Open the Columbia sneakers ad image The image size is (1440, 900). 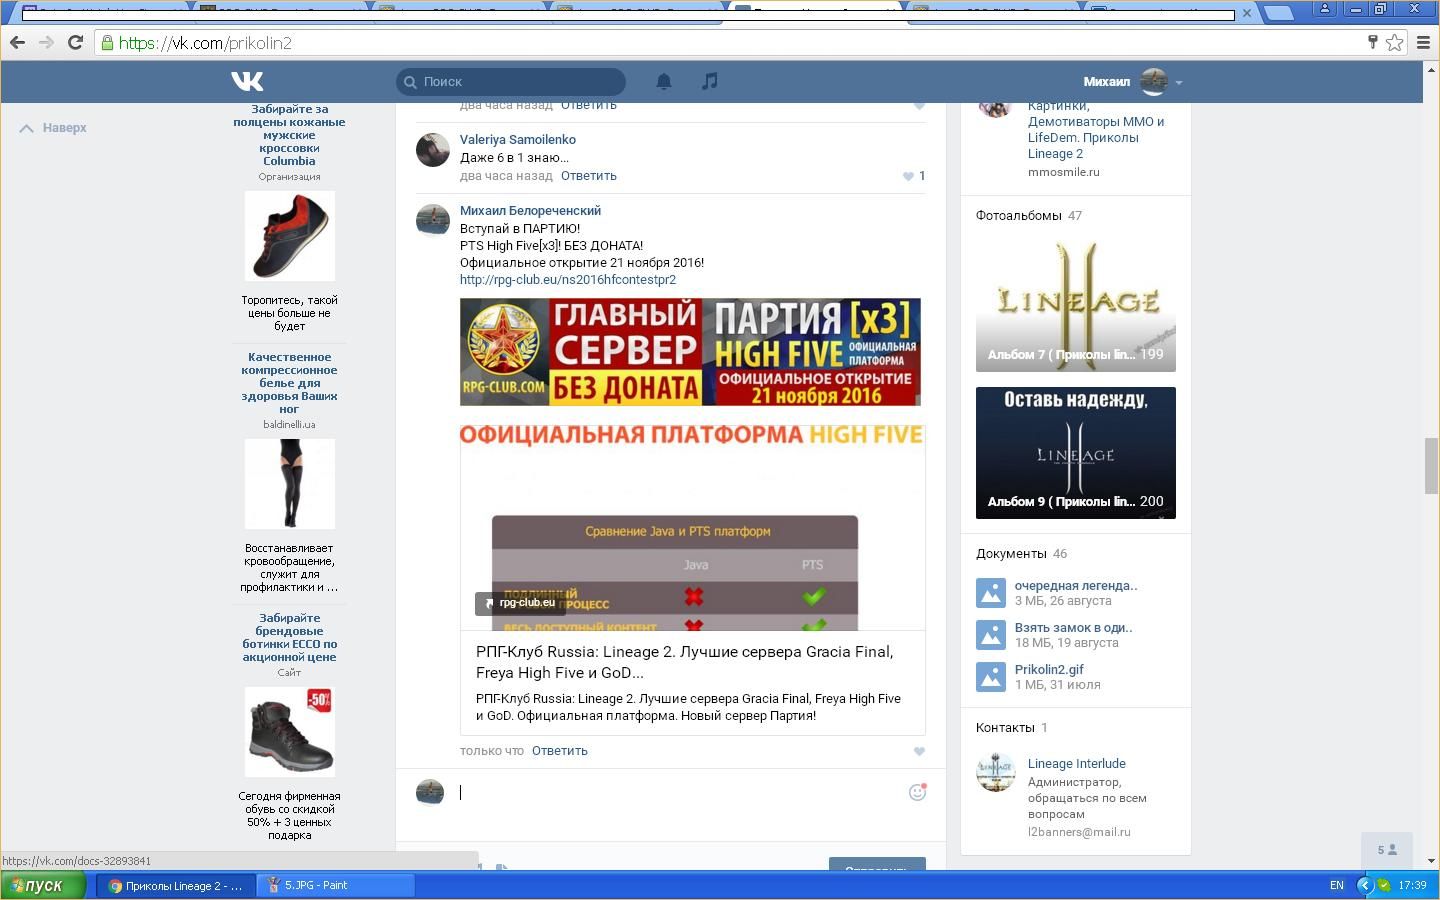(290, 236)
